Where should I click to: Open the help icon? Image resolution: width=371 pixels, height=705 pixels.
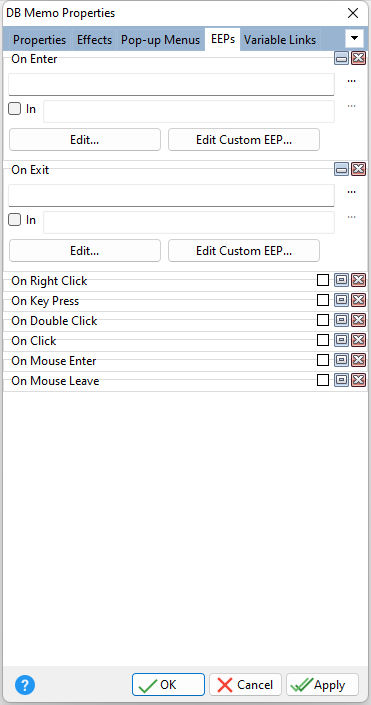25,685
